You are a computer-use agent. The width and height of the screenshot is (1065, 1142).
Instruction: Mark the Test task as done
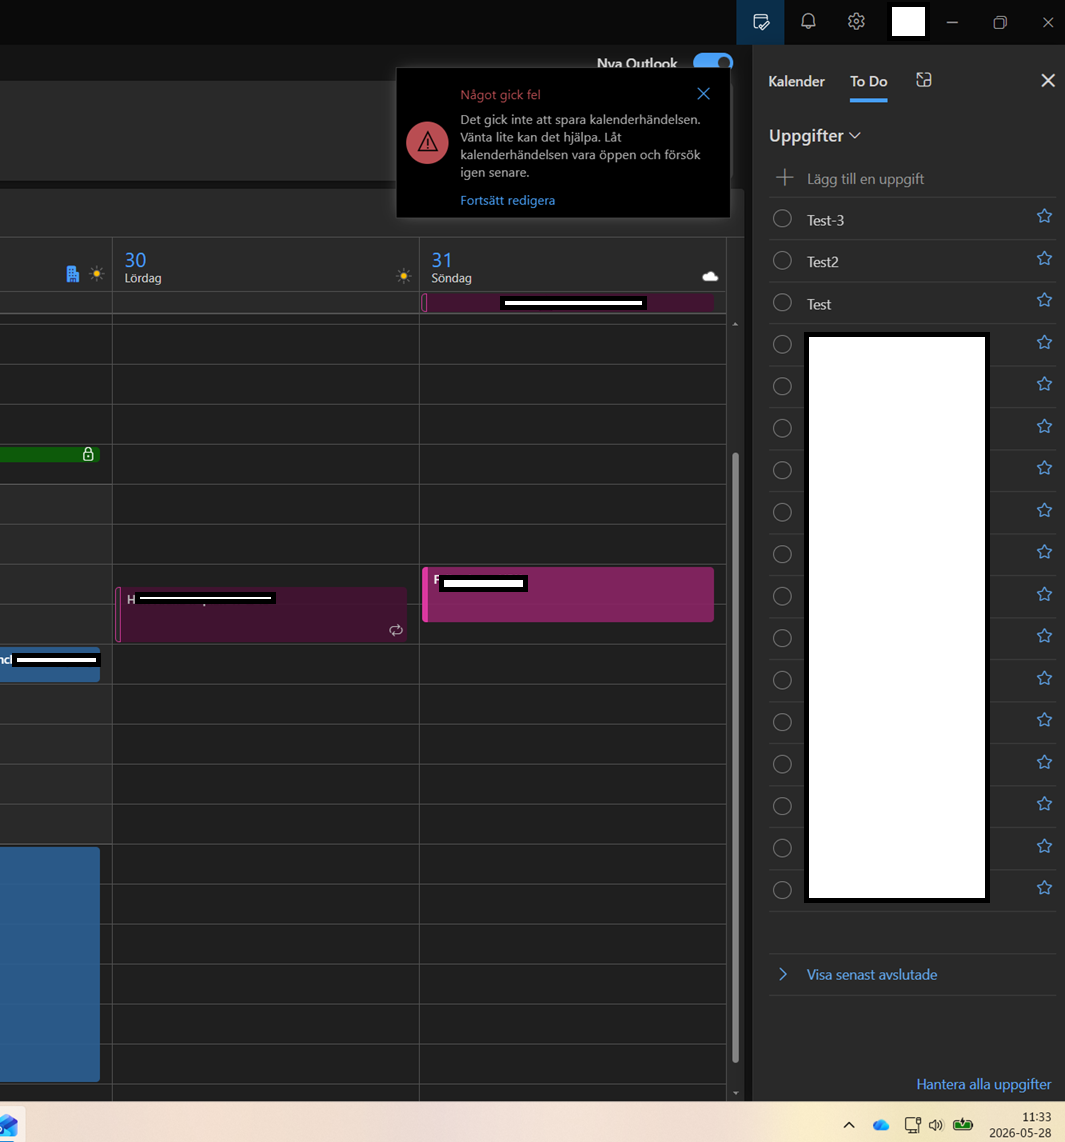pos(782,302)
